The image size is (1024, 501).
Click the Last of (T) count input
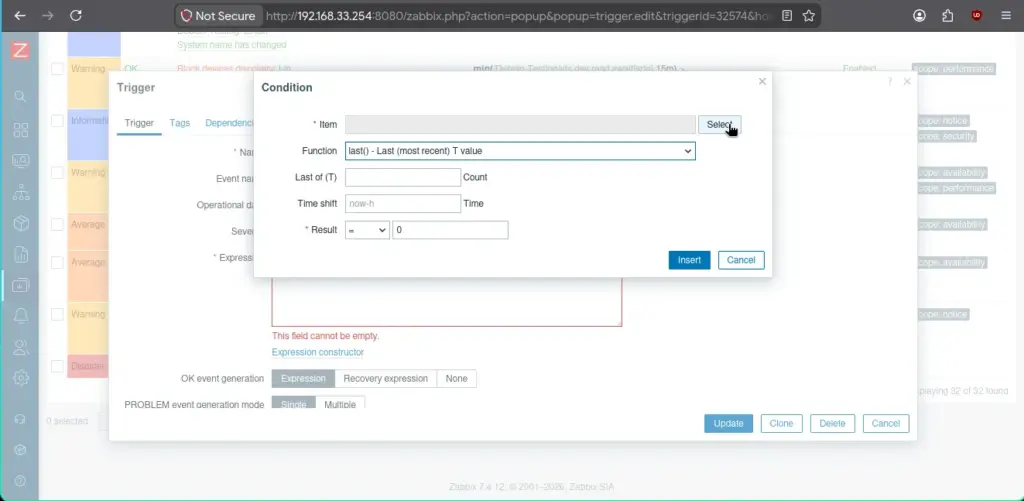pyautogui.click(x=403, y=177)
